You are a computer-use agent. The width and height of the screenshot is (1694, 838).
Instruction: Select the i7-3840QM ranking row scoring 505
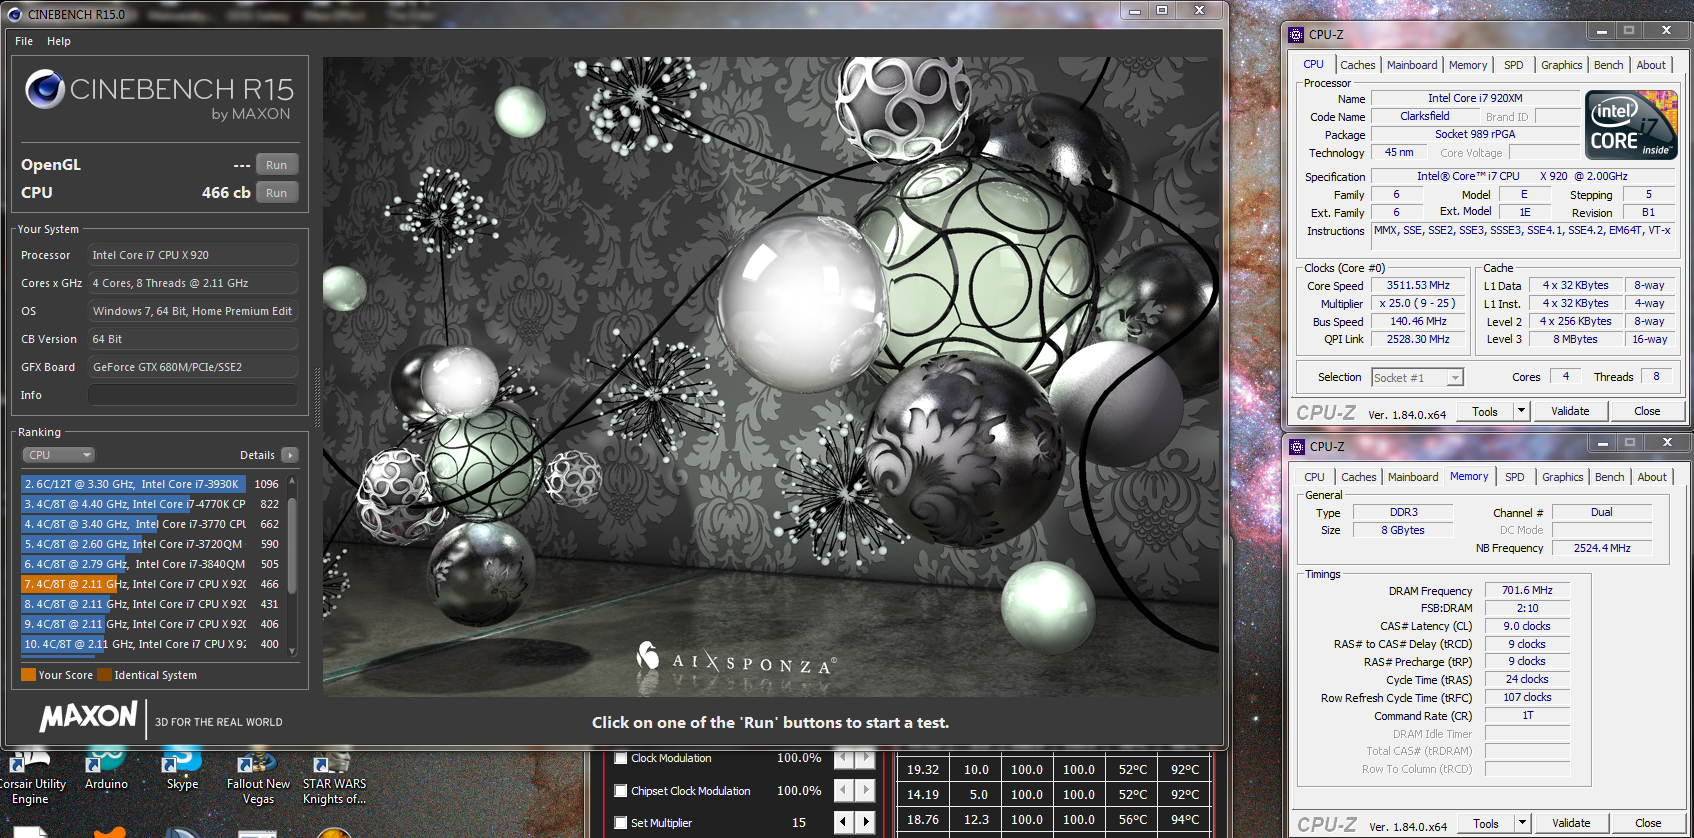point(152,564)
